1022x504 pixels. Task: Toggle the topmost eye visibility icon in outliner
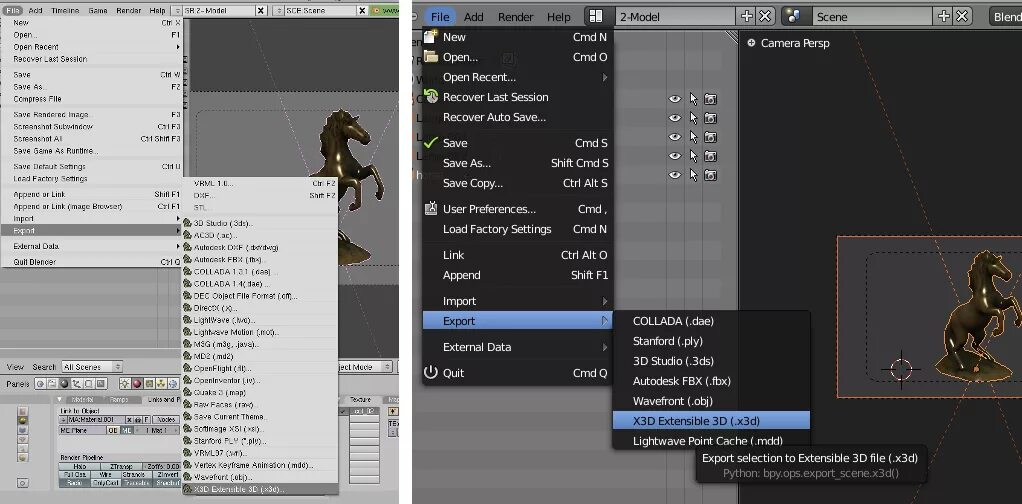click(675, 99)
